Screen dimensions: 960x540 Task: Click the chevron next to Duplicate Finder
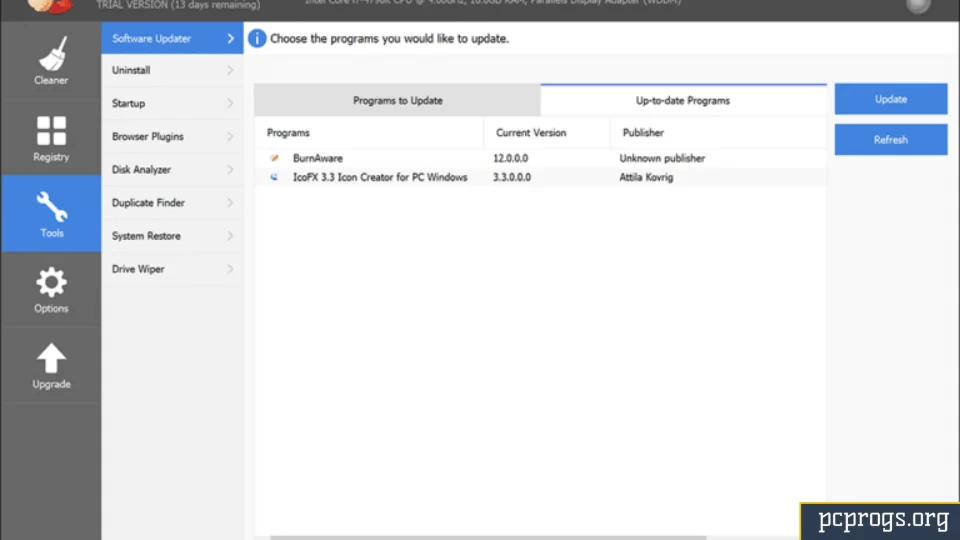pyautogui.click(x=231, y=203)
